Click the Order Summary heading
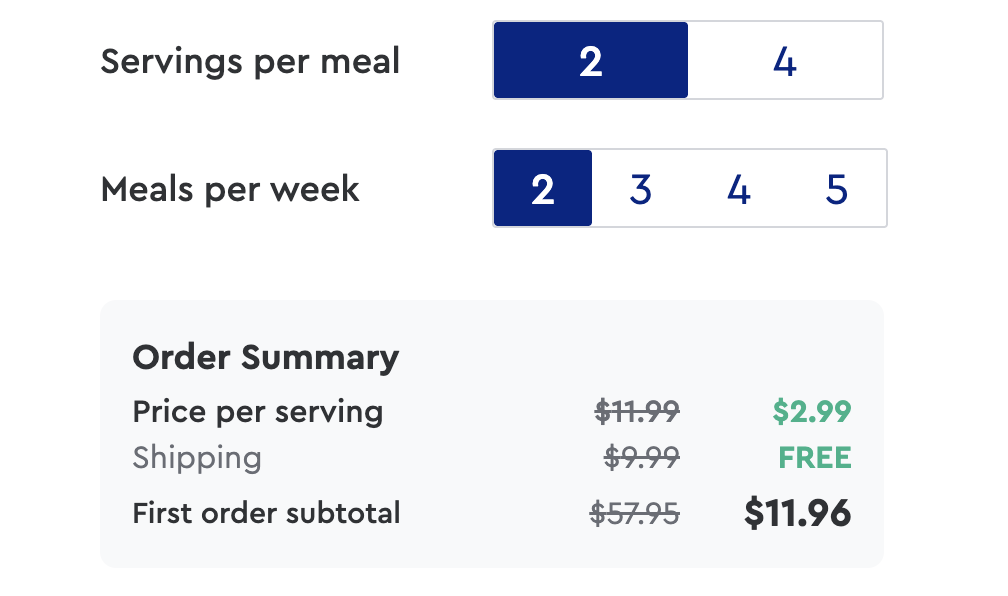 tap(266, 357)
